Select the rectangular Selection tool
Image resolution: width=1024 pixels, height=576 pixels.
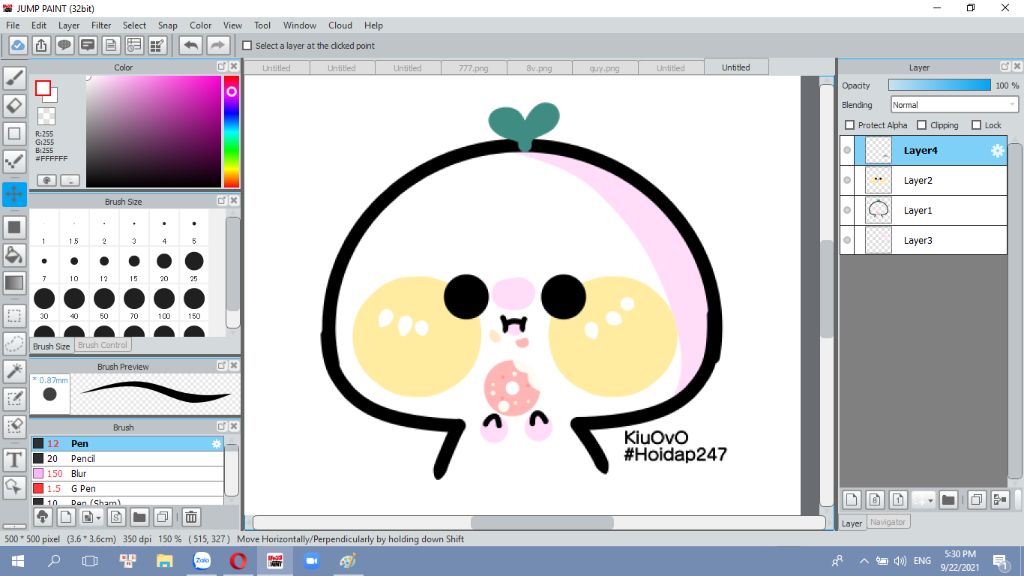(14, 316)
